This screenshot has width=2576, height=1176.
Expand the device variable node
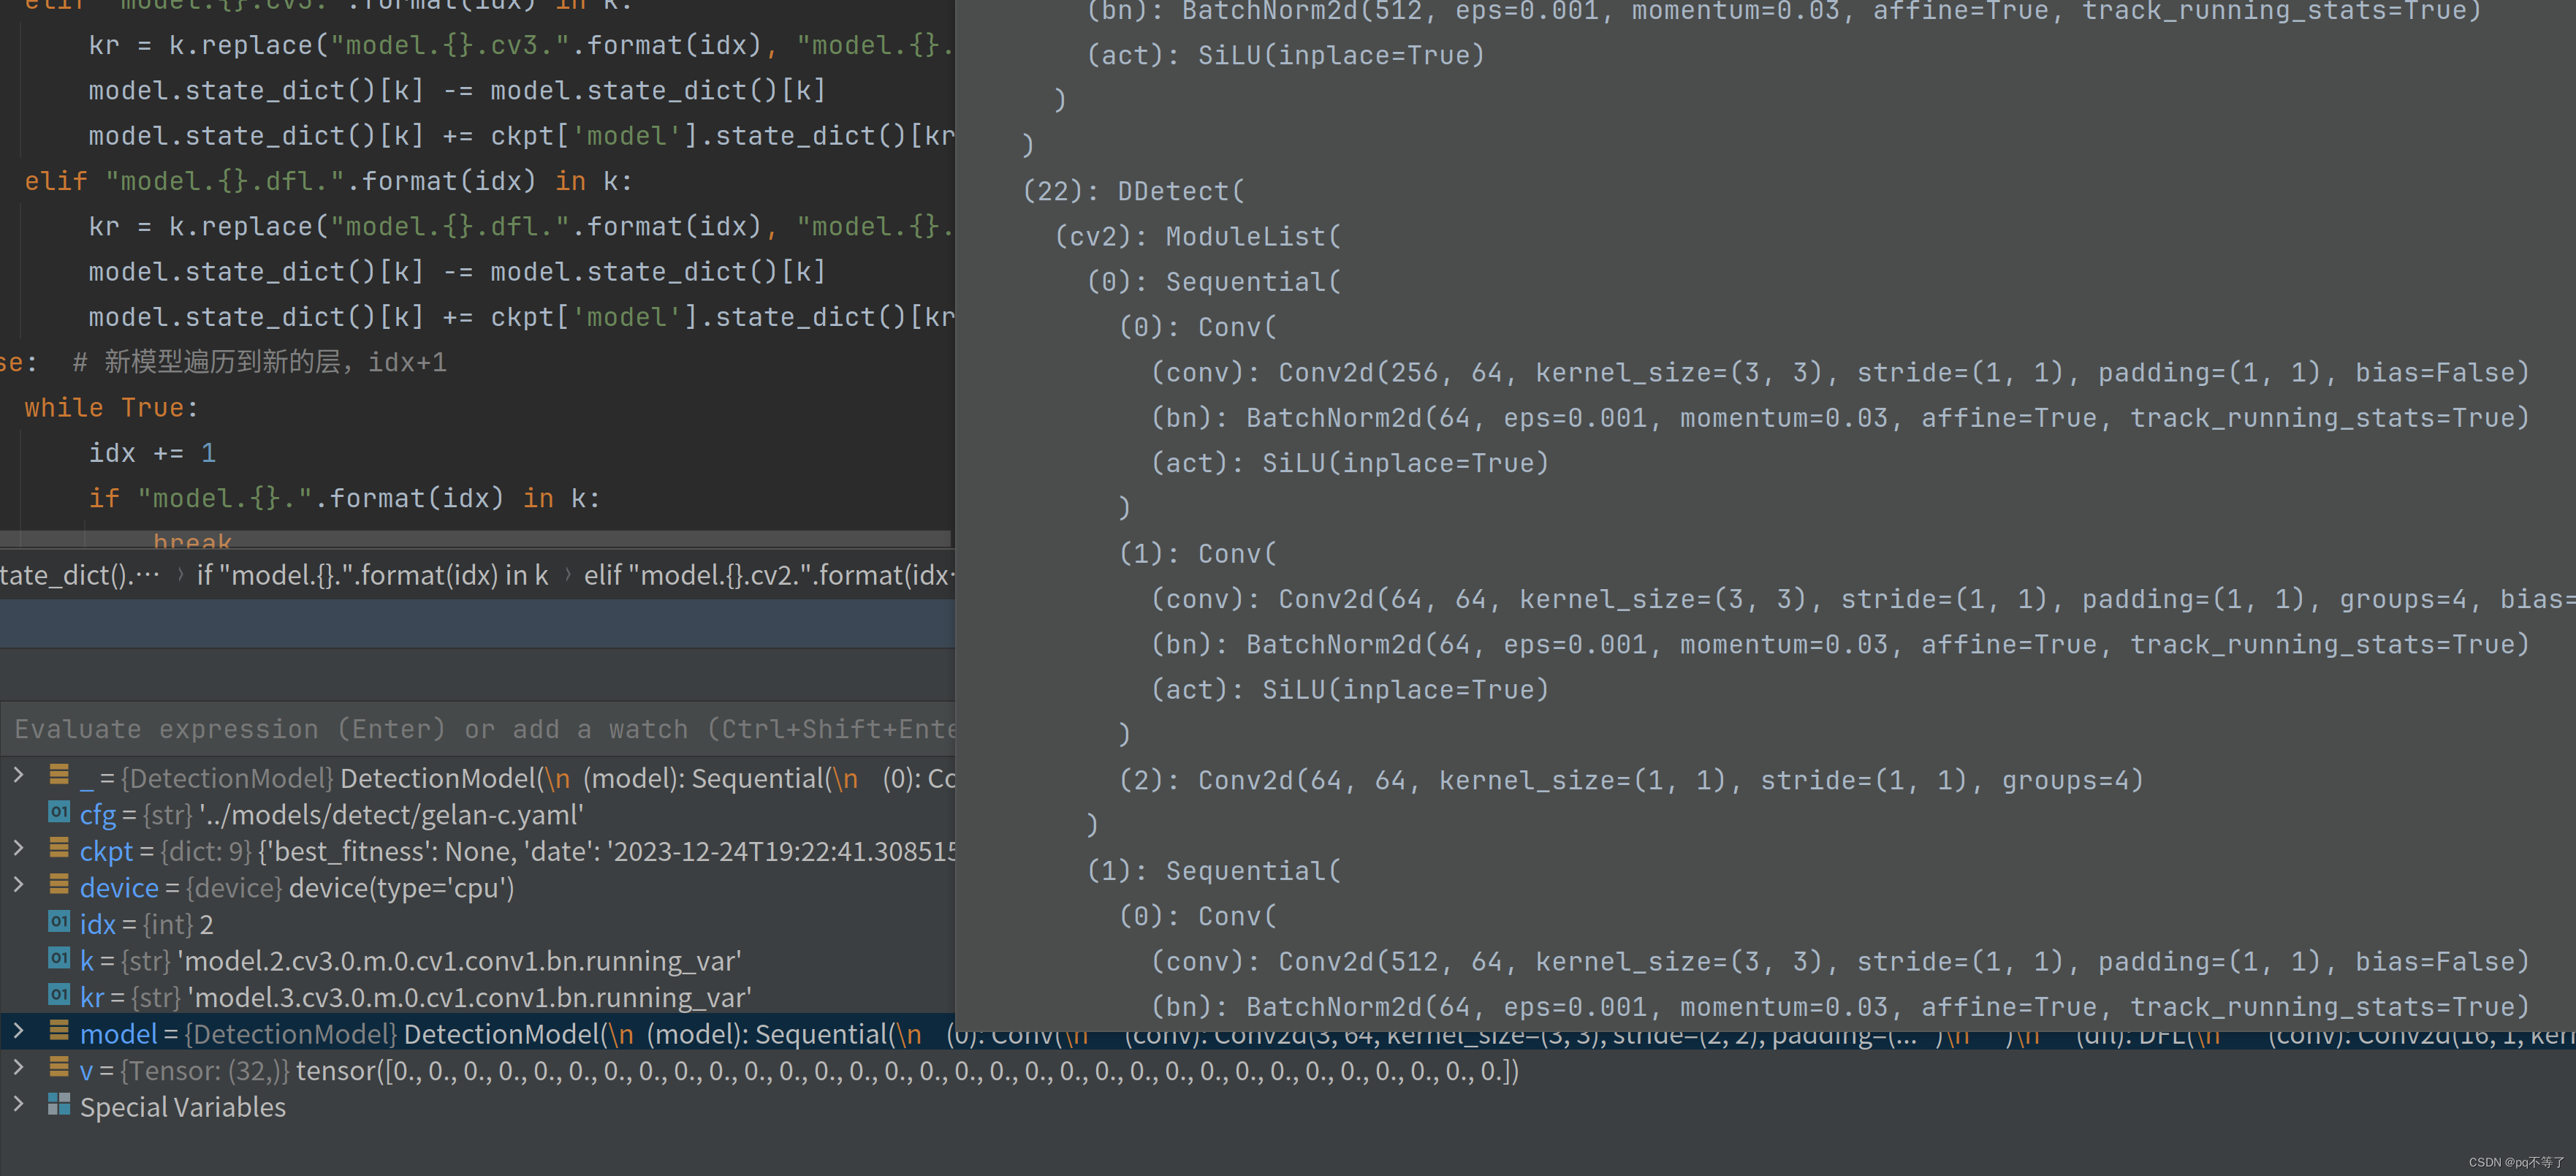click(x=18, y=885)
